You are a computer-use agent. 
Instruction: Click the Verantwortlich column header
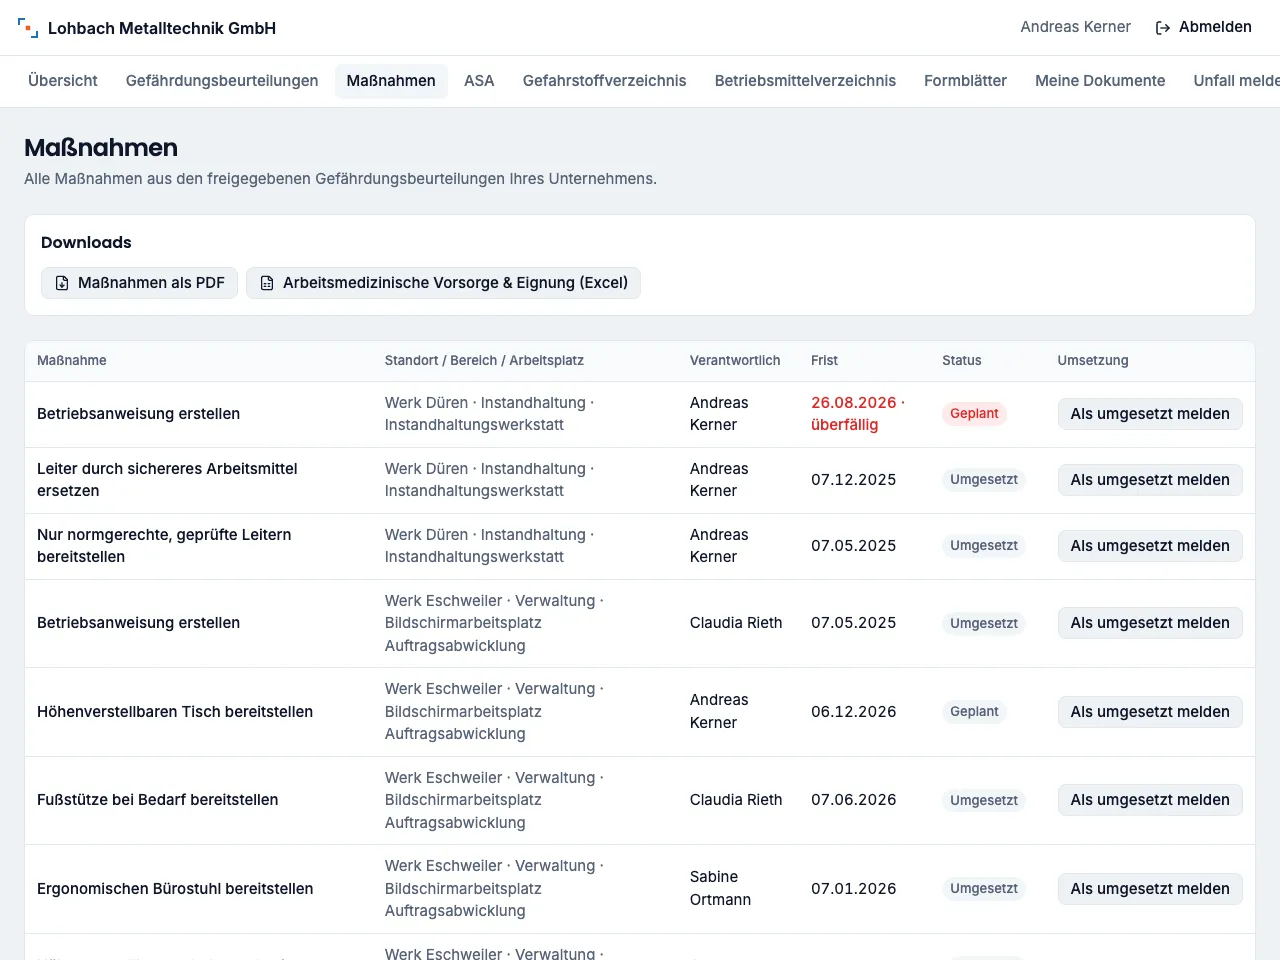point(735,361)
